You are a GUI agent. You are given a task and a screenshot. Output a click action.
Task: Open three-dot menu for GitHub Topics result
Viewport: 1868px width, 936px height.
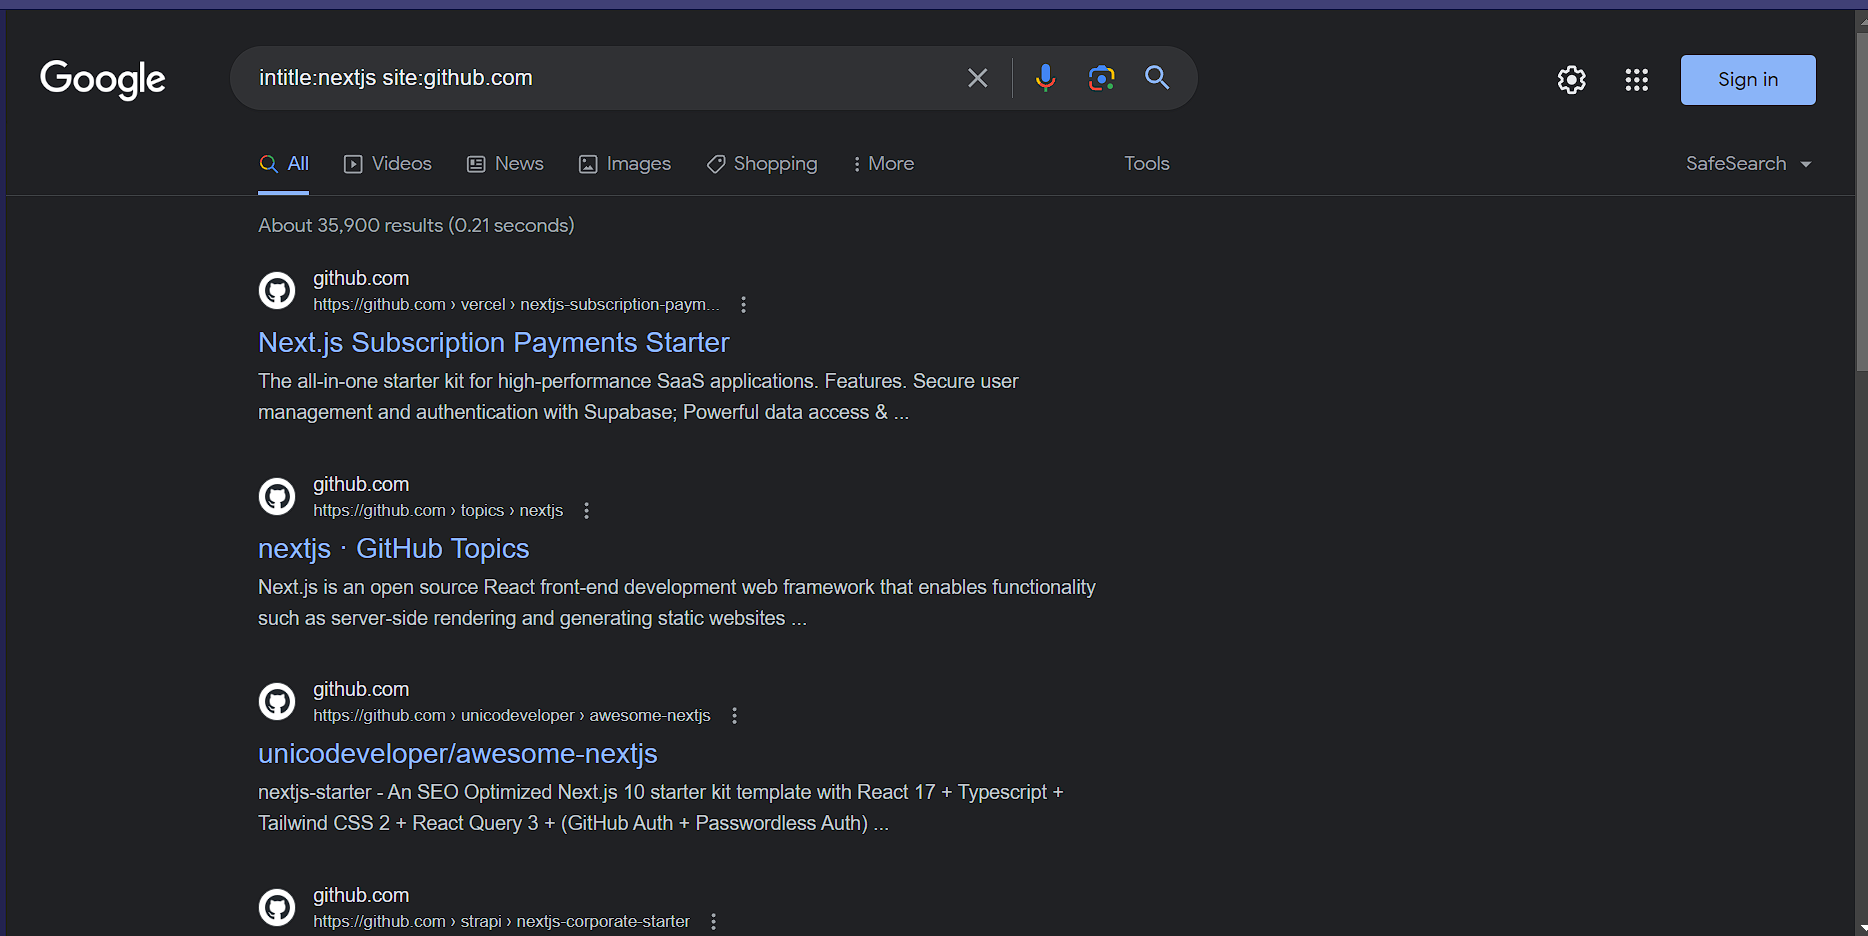coord(587,511)
